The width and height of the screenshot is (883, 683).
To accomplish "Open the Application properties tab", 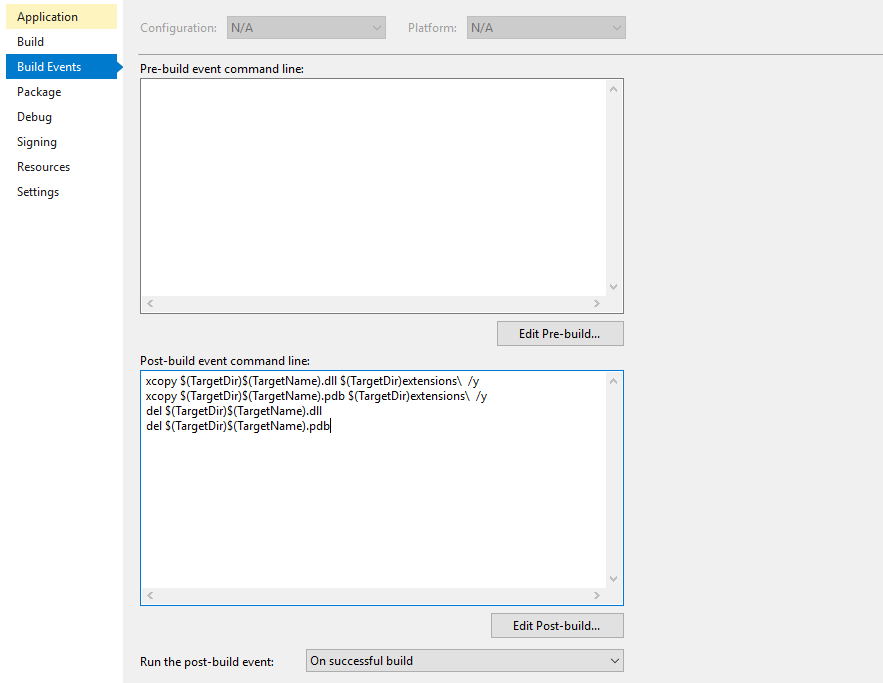I will pos(47,17).
